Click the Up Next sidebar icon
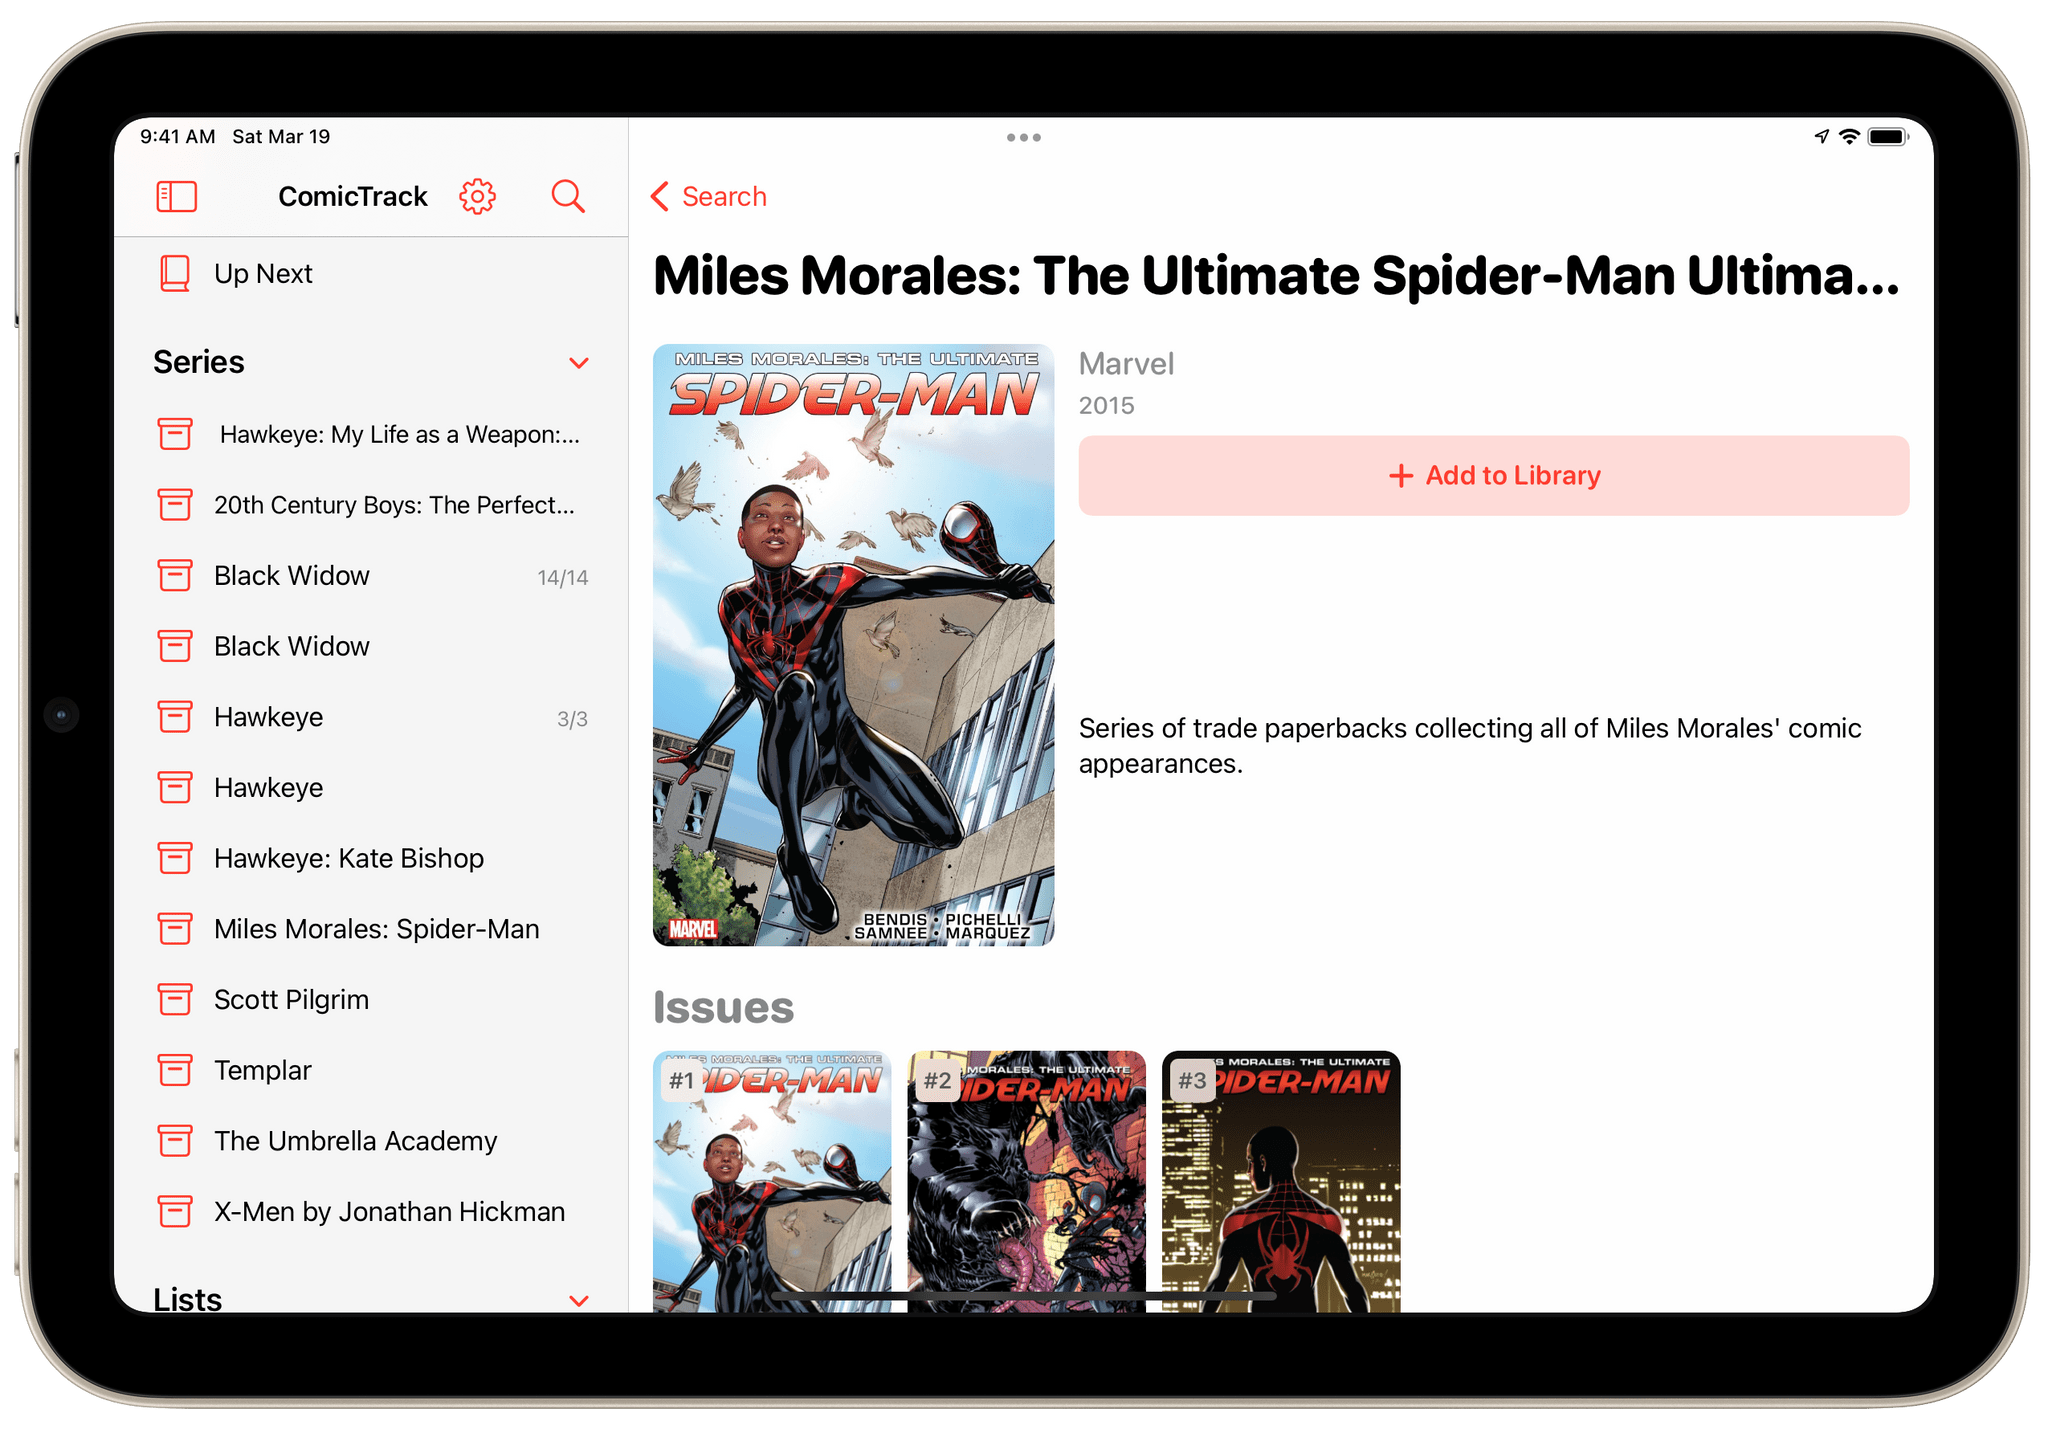 click(177, 274)
